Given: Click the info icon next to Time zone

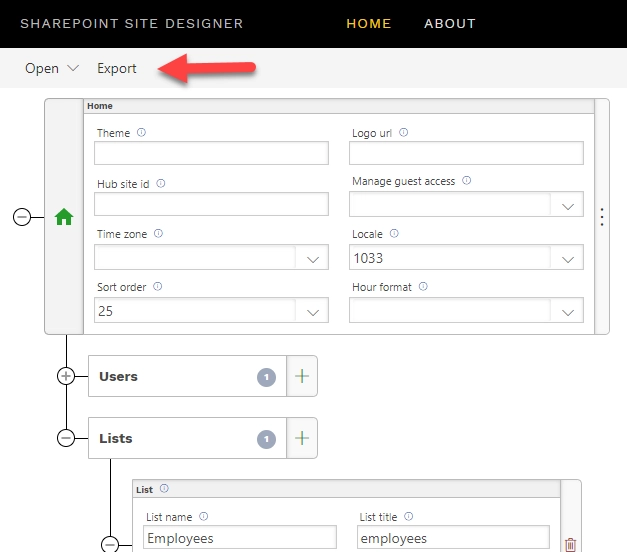Looking at the screenshot, I should pos(158,233).
